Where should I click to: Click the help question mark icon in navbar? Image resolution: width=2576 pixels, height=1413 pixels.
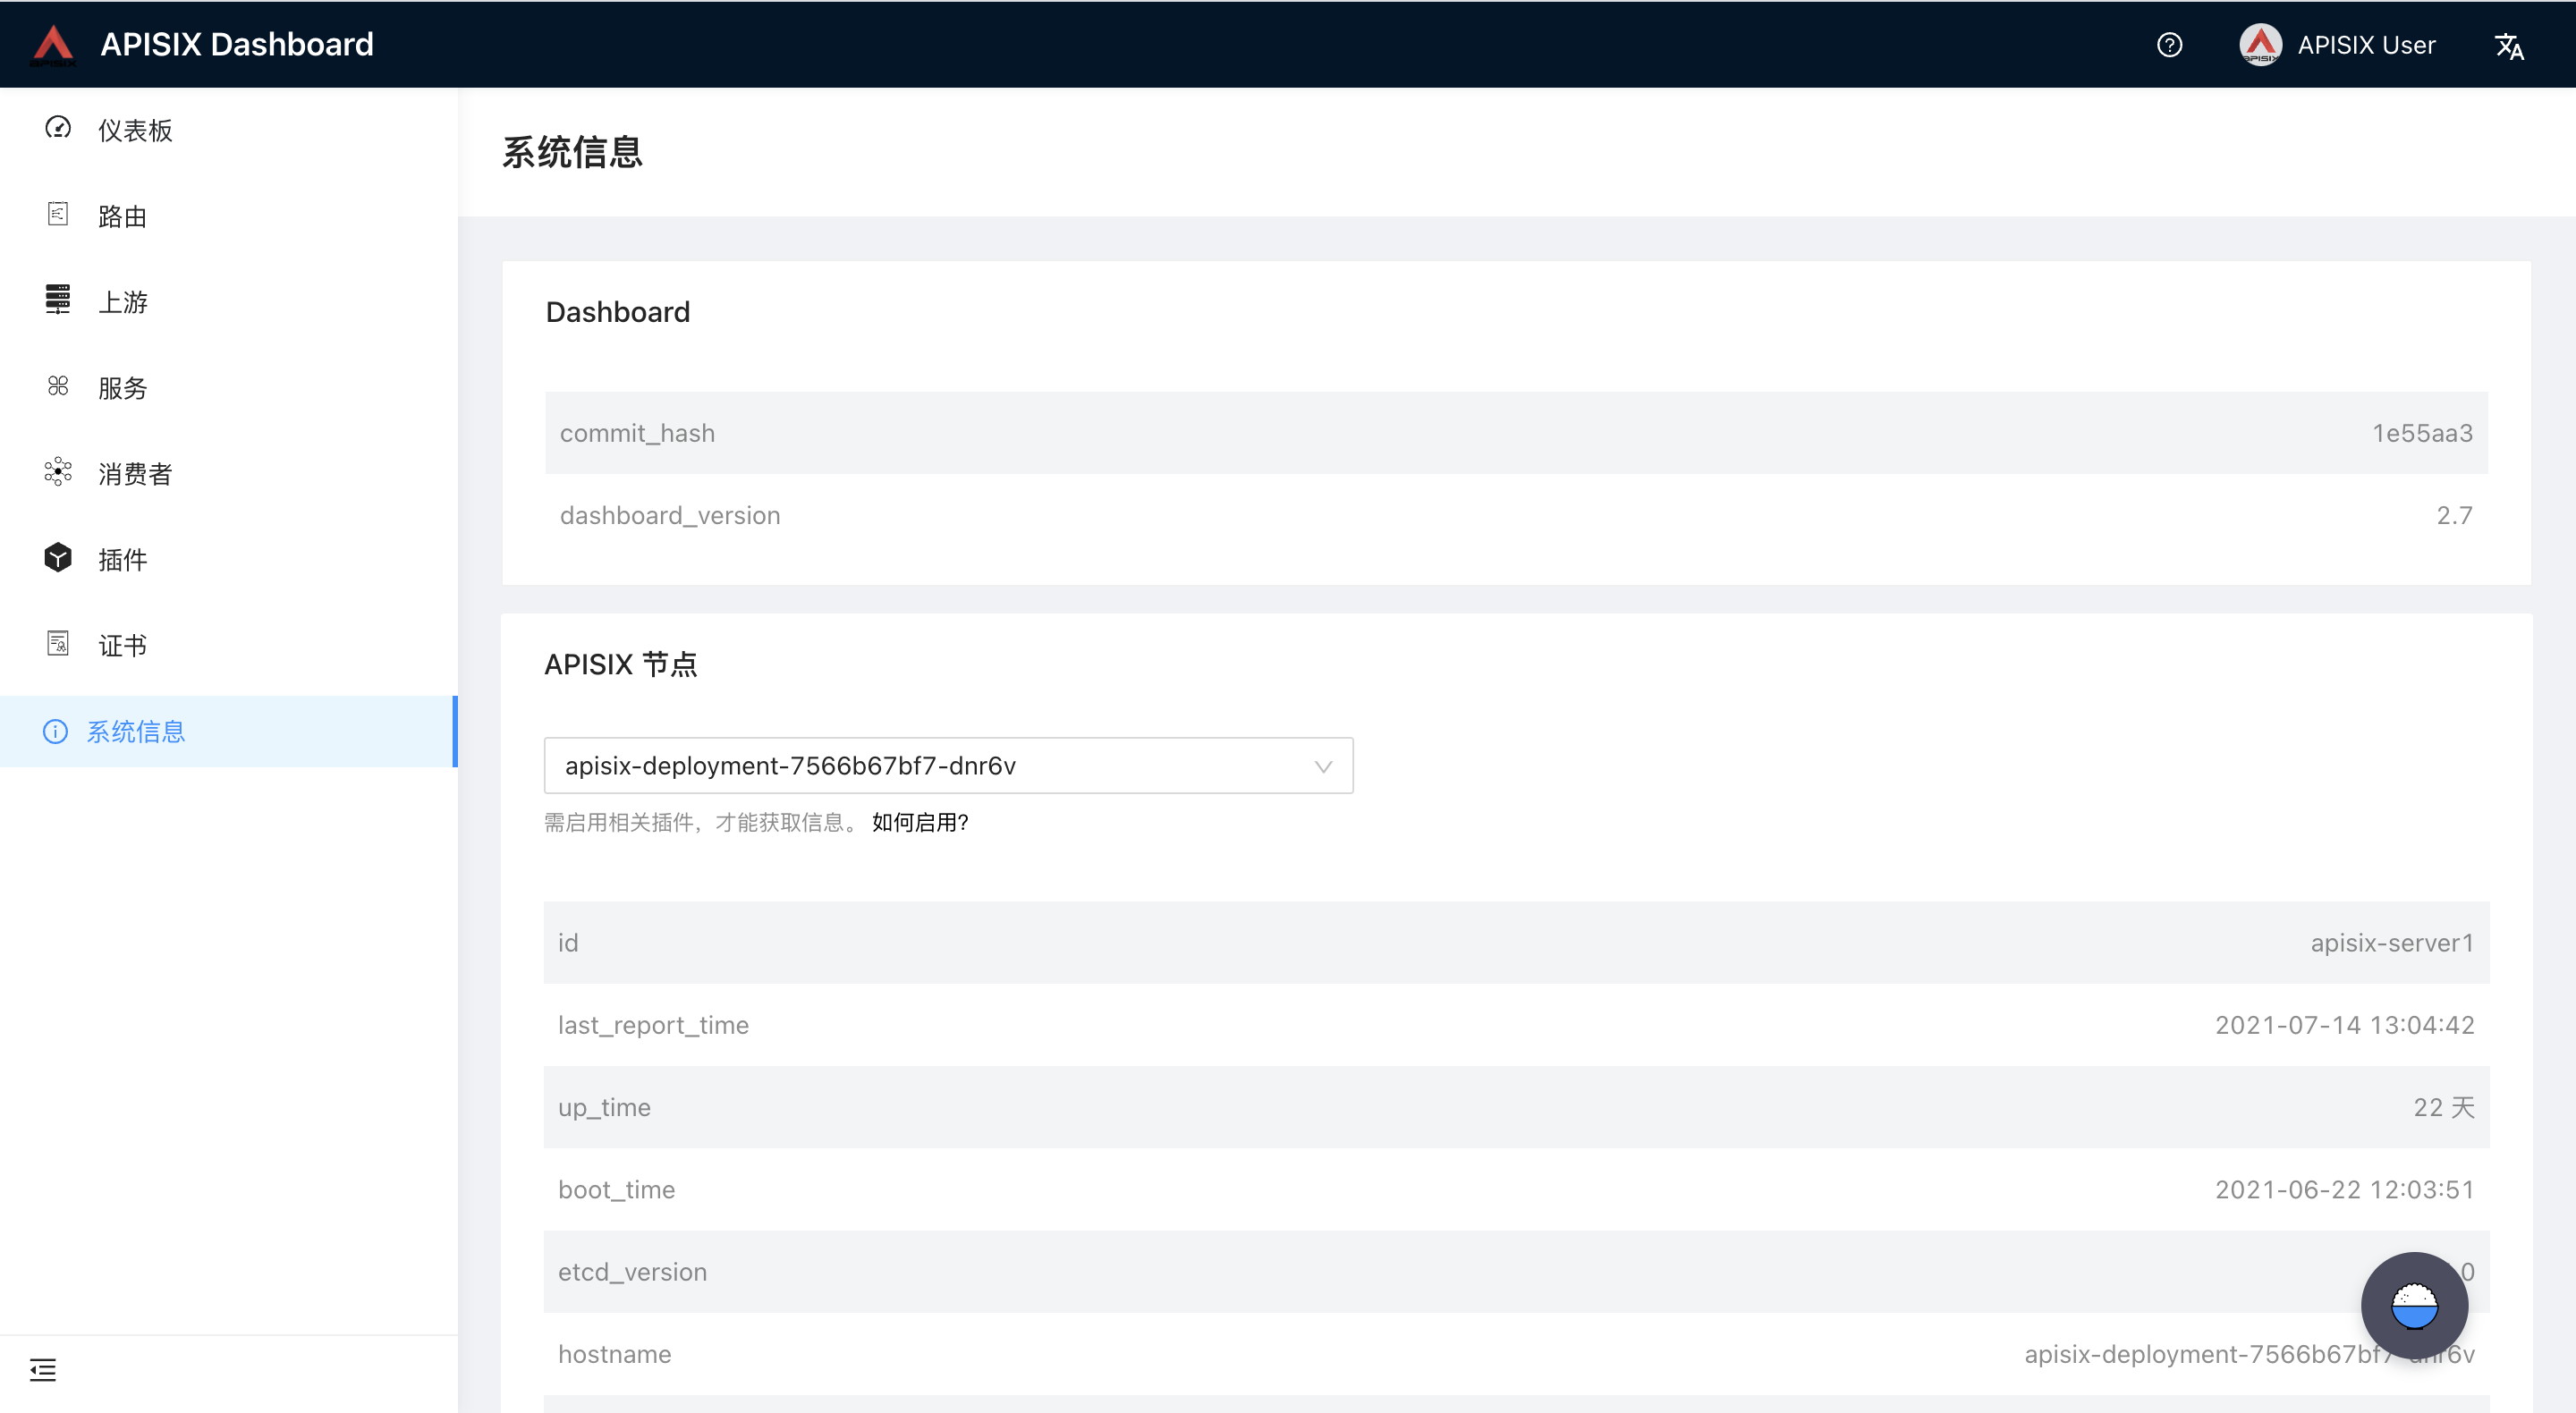point(2169,44)
